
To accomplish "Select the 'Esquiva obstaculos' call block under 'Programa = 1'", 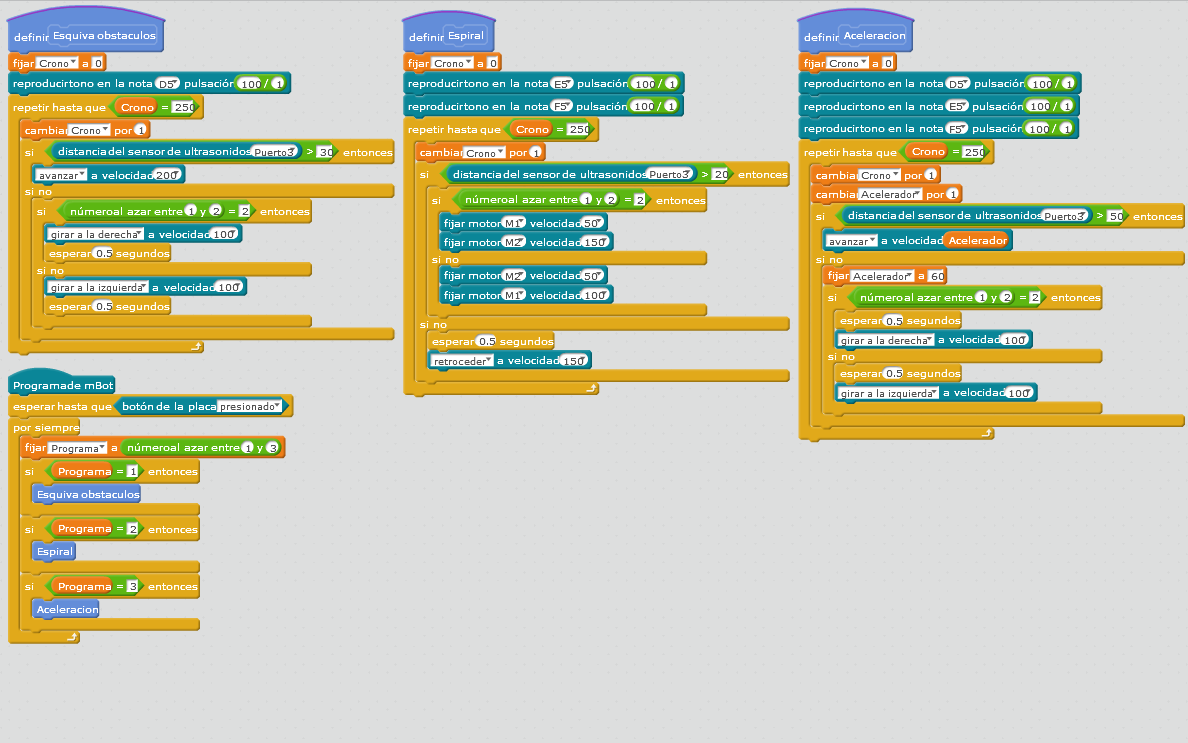I will click(88, 495).
